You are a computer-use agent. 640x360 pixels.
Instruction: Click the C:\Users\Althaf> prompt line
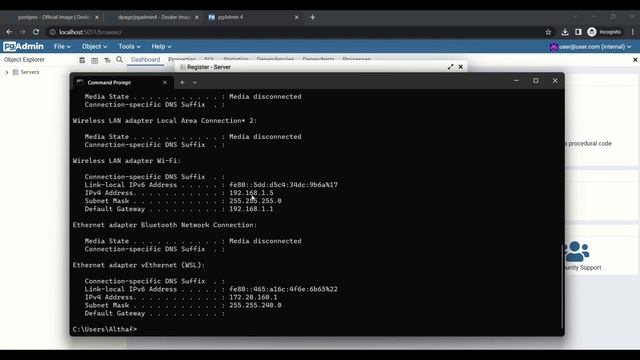coord(105,329)
